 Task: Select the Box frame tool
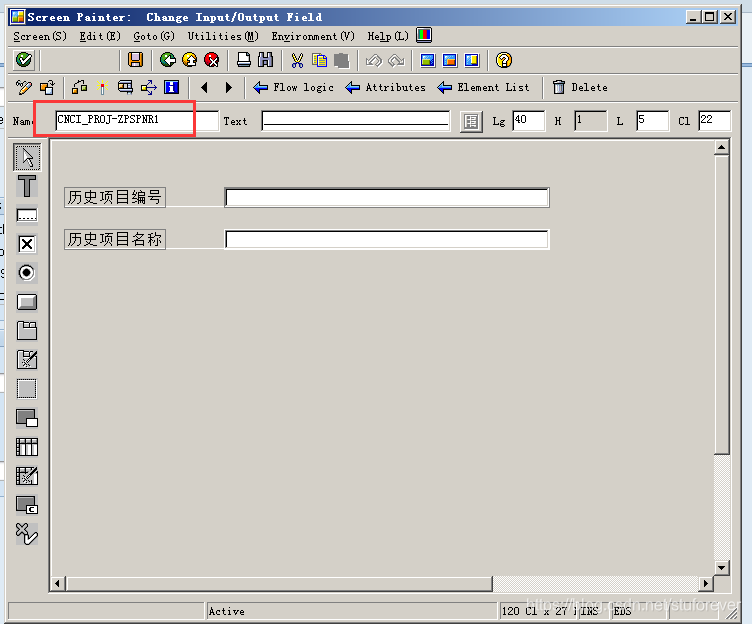[27, 389]
